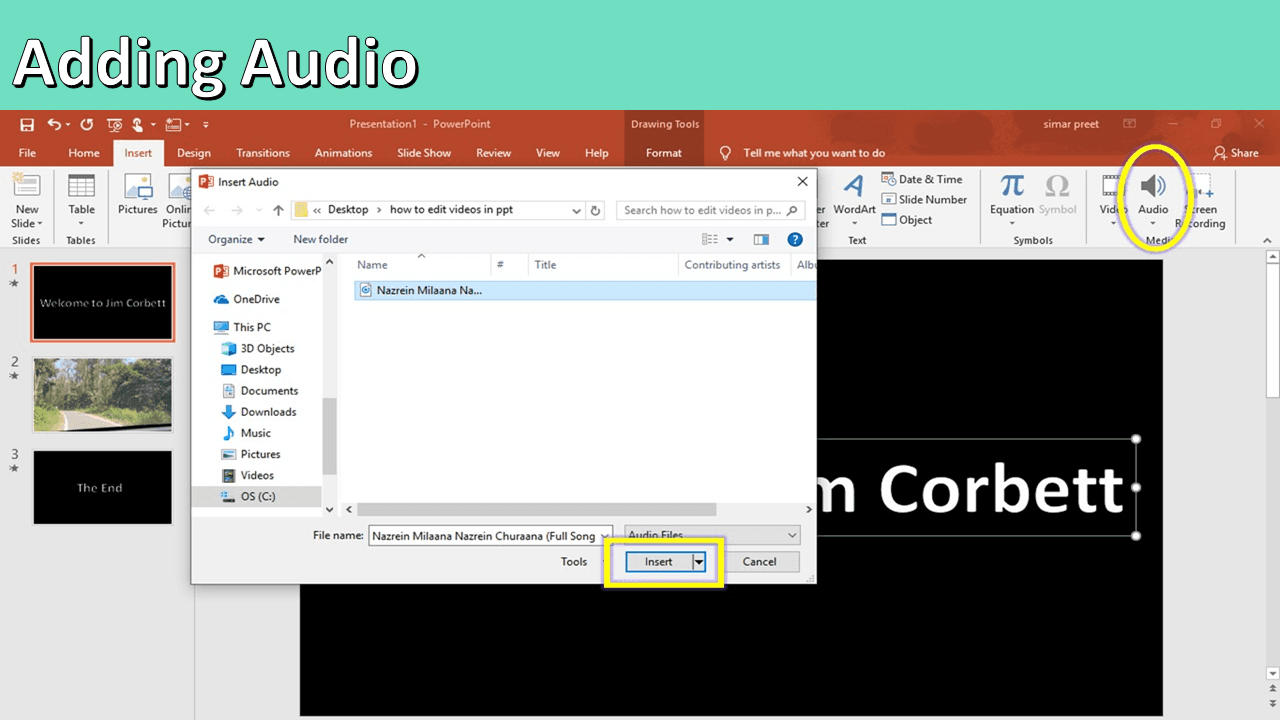This screenshot has width=1280, height=720.
Task: Switch to the Home tab
Action: click(84, 153)
